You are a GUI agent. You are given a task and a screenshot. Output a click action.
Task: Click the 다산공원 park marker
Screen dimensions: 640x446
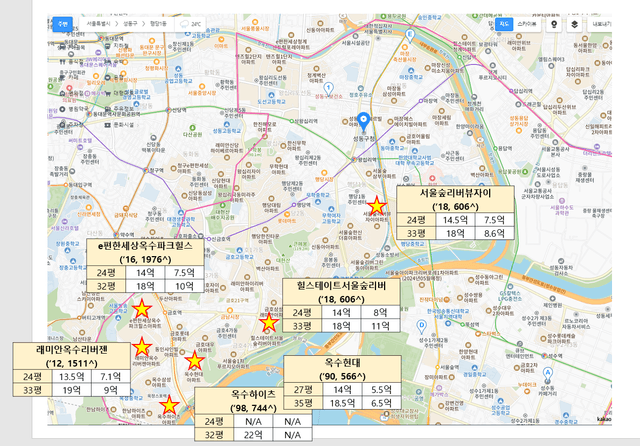click(x=193, y=128)
